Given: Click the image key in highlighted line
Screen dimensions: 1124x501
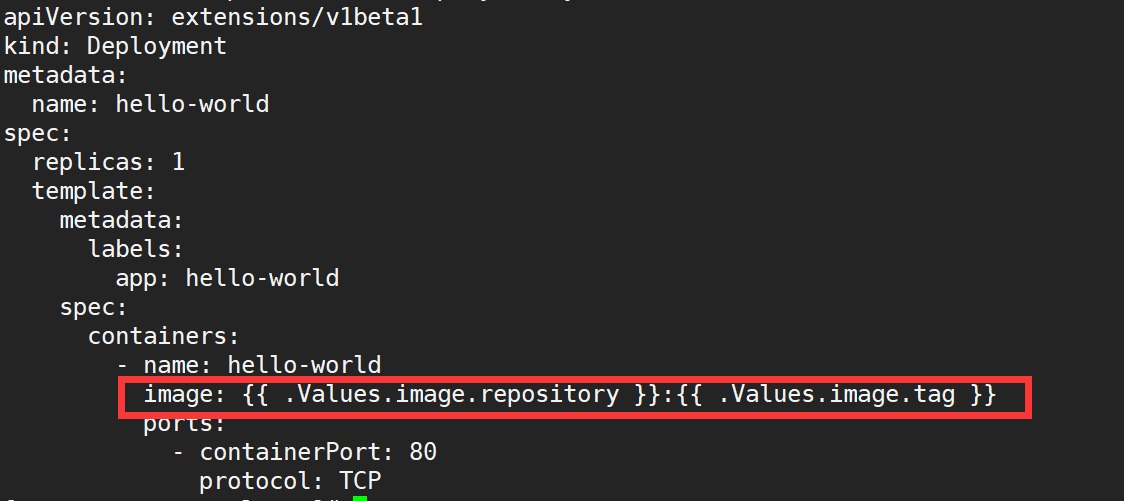Looking at the screenshot, I should coord(184,394).
